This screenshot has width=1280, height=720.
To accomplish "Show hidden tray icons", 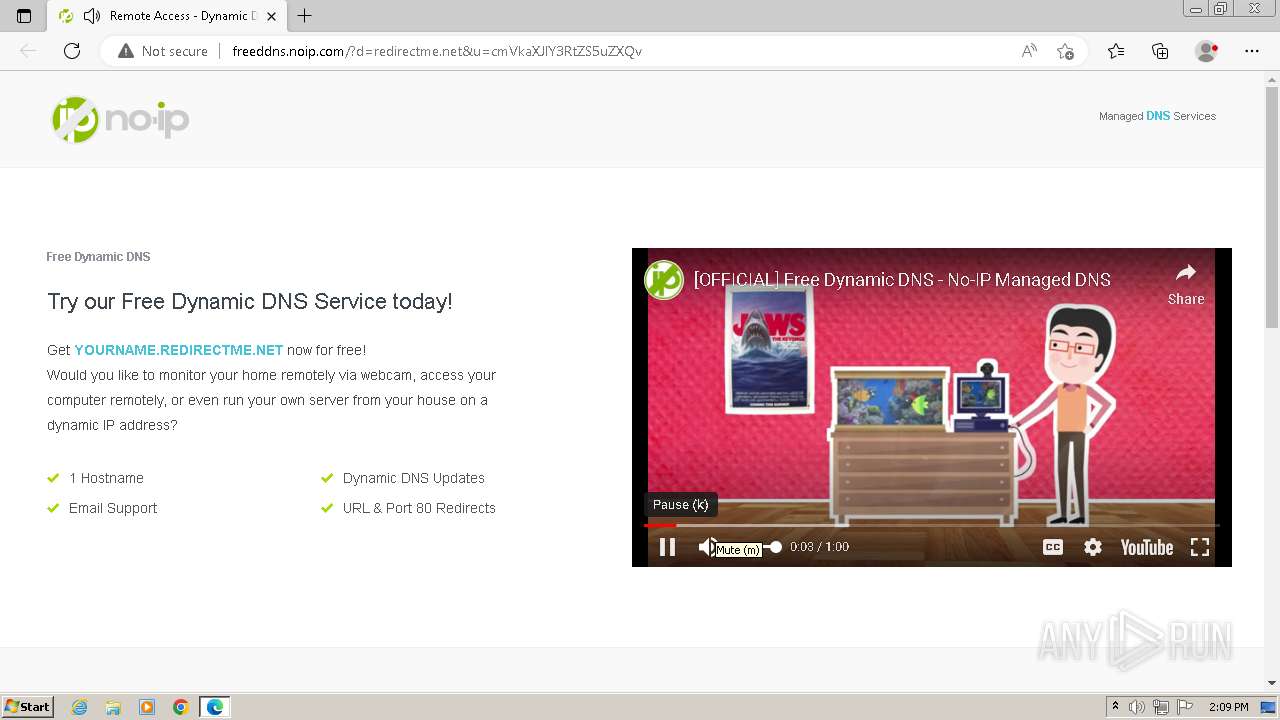I will (x=1115, y=707).
